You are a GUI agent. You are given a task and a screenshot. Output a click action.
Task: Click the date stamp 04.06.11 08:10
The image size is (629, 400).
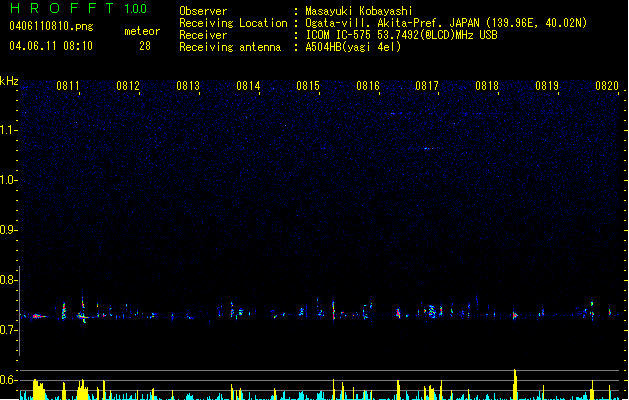point(51,46)
